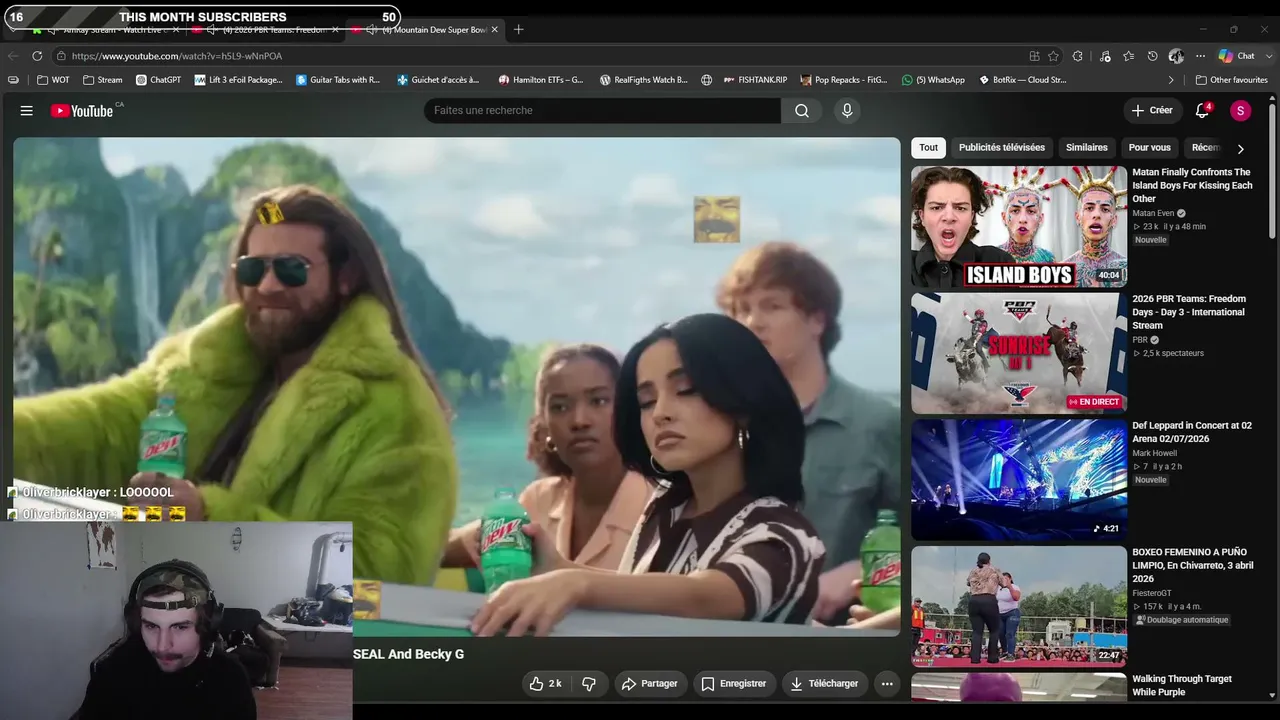Viewport: 1280px width, 720px height.
Task: Click the Partager share button
Action: [649, 684]
